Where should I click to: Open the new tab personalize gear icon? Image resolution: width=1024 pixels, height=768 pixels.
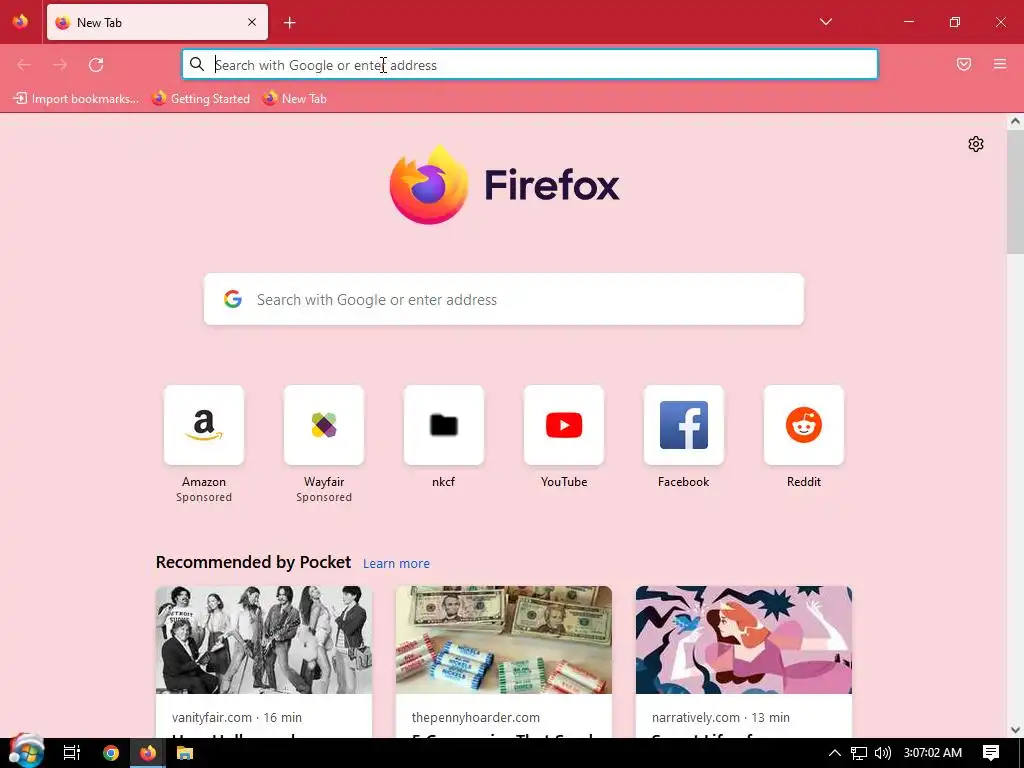tap(976, 144)
